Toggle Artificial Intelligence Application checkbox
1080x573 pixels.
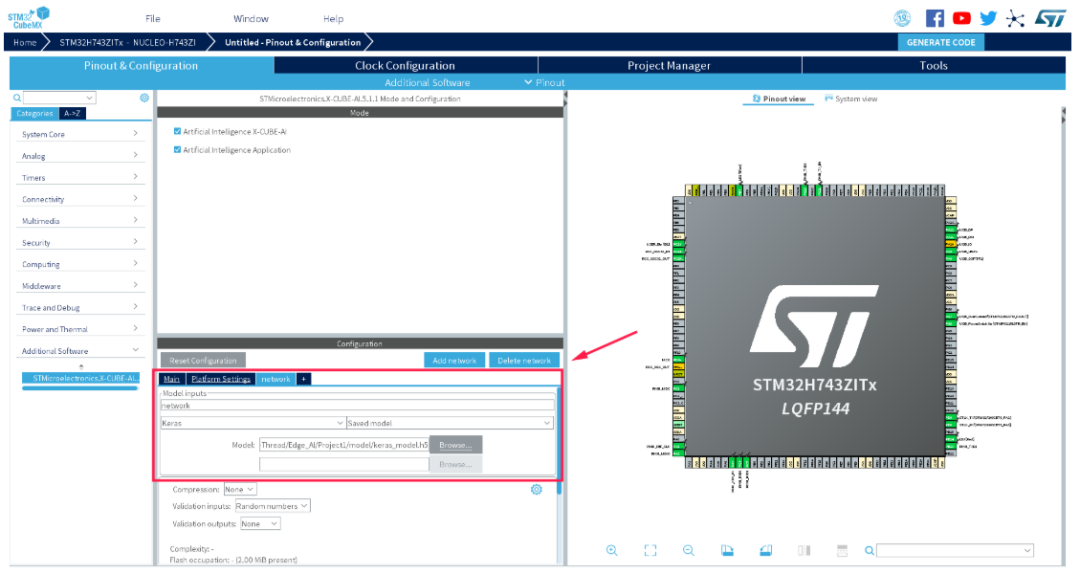click(178, 149)
